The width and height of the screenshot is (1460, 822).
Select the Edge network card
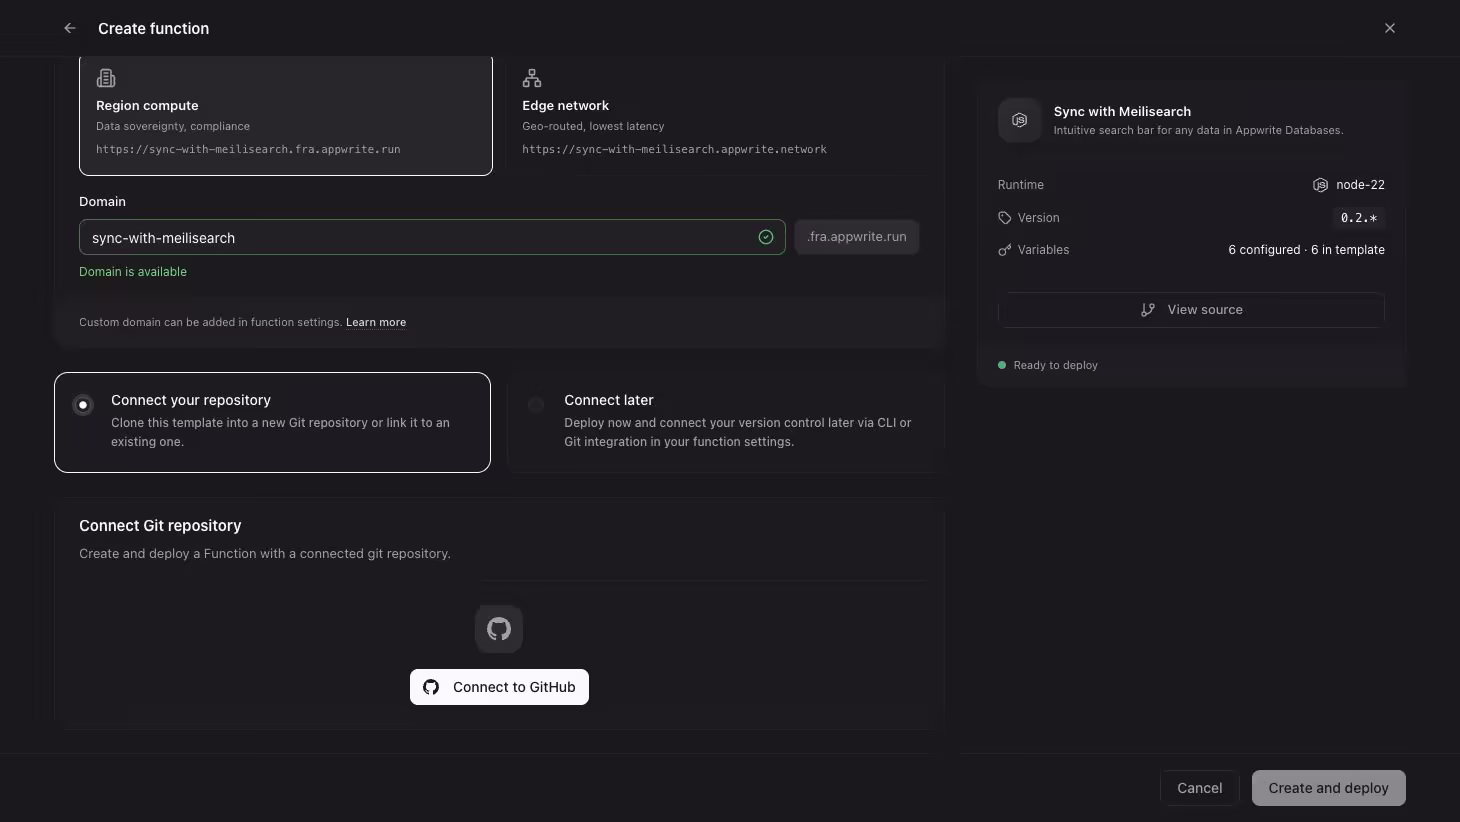pyautogui.click(x=720, y=116)
